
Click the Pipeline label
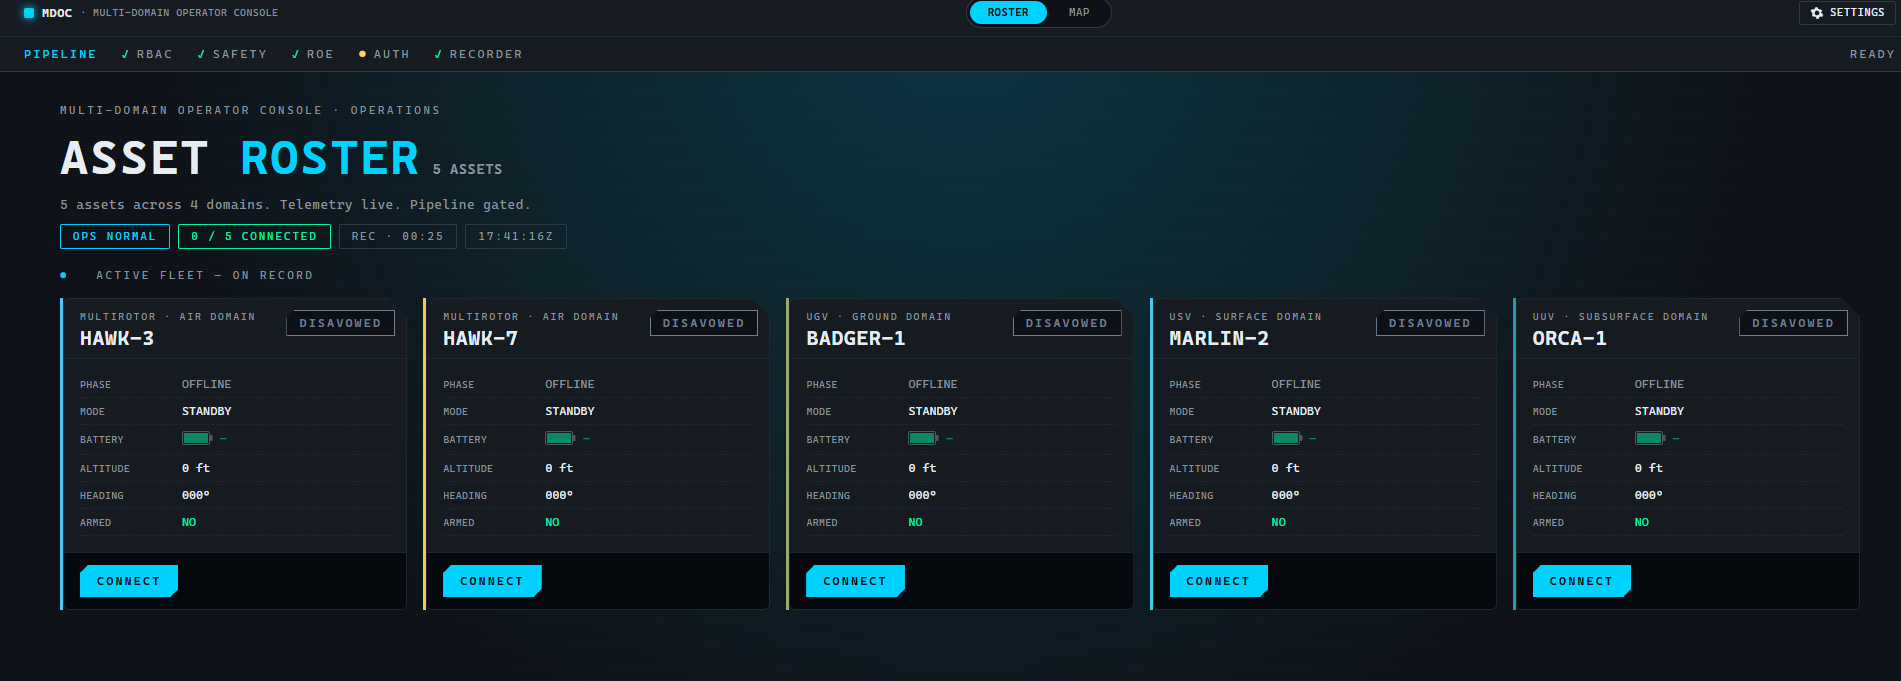(60, 54)
